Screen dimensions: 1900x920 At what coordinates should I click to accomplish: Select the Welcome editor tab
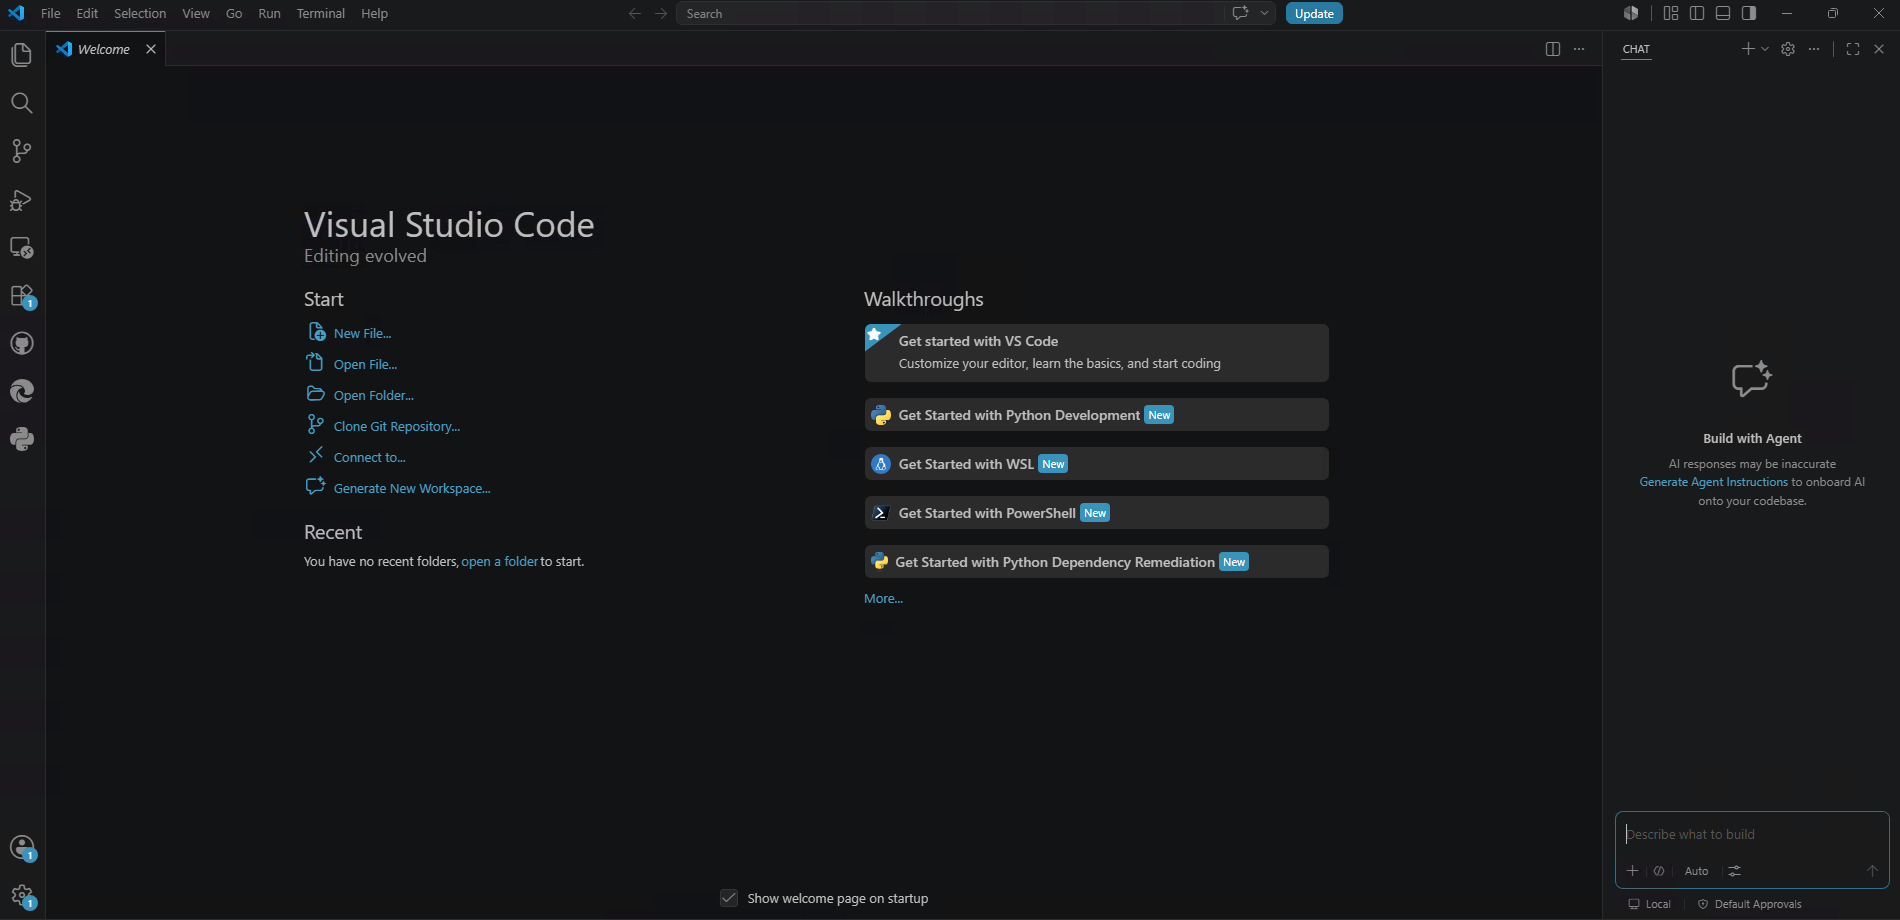pyautogui.click(x=104, y=49)
